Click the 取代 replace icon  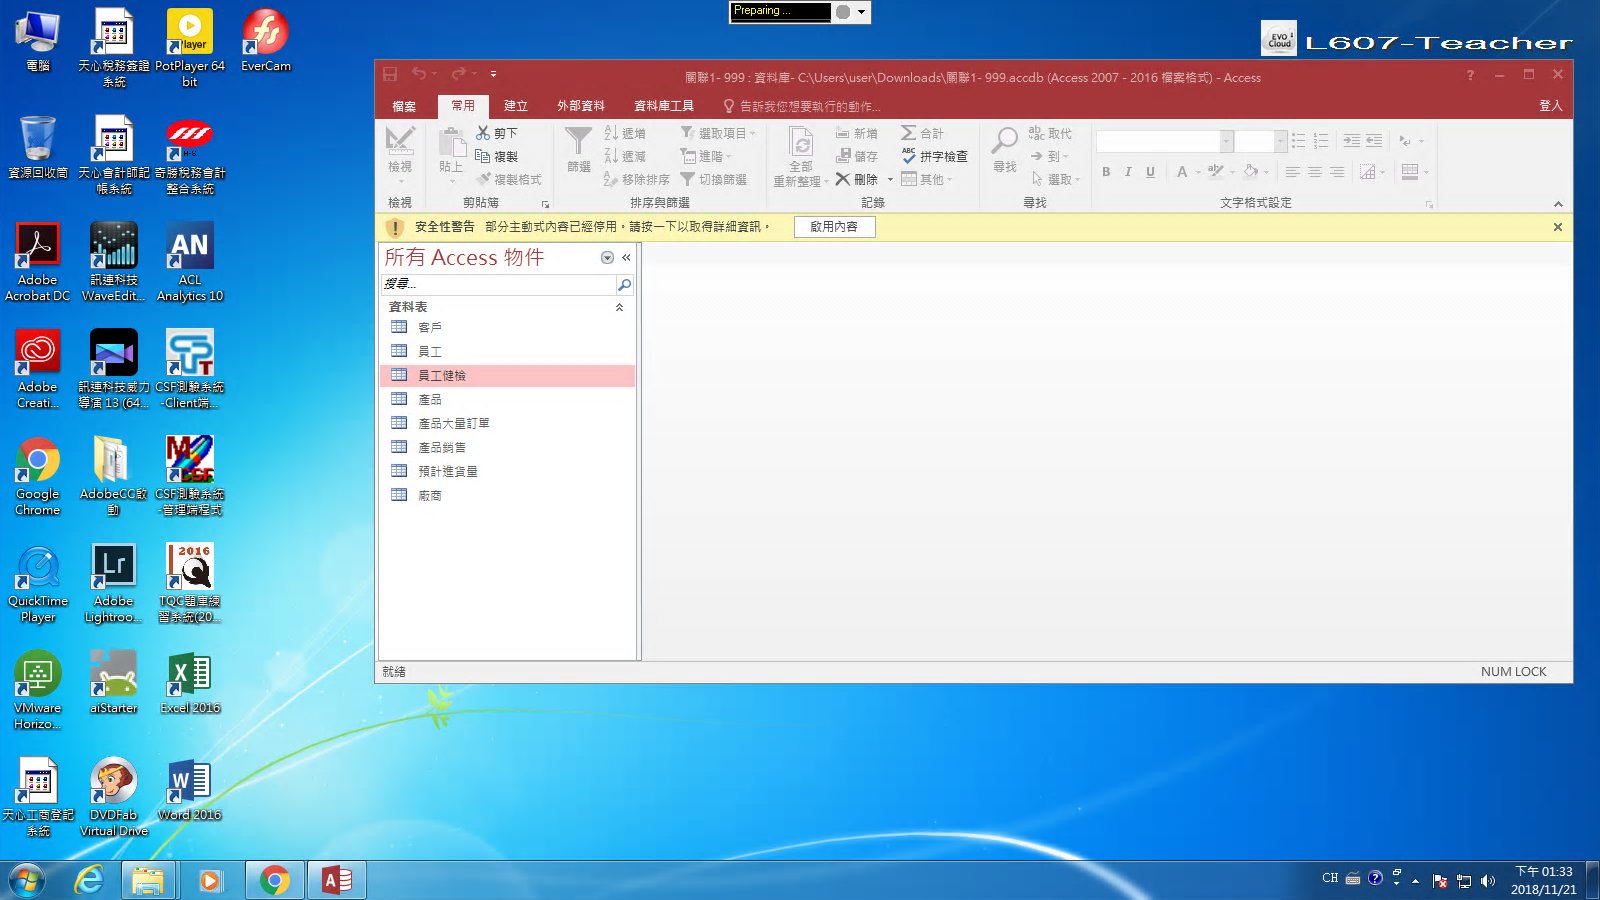pos(1036,133)
